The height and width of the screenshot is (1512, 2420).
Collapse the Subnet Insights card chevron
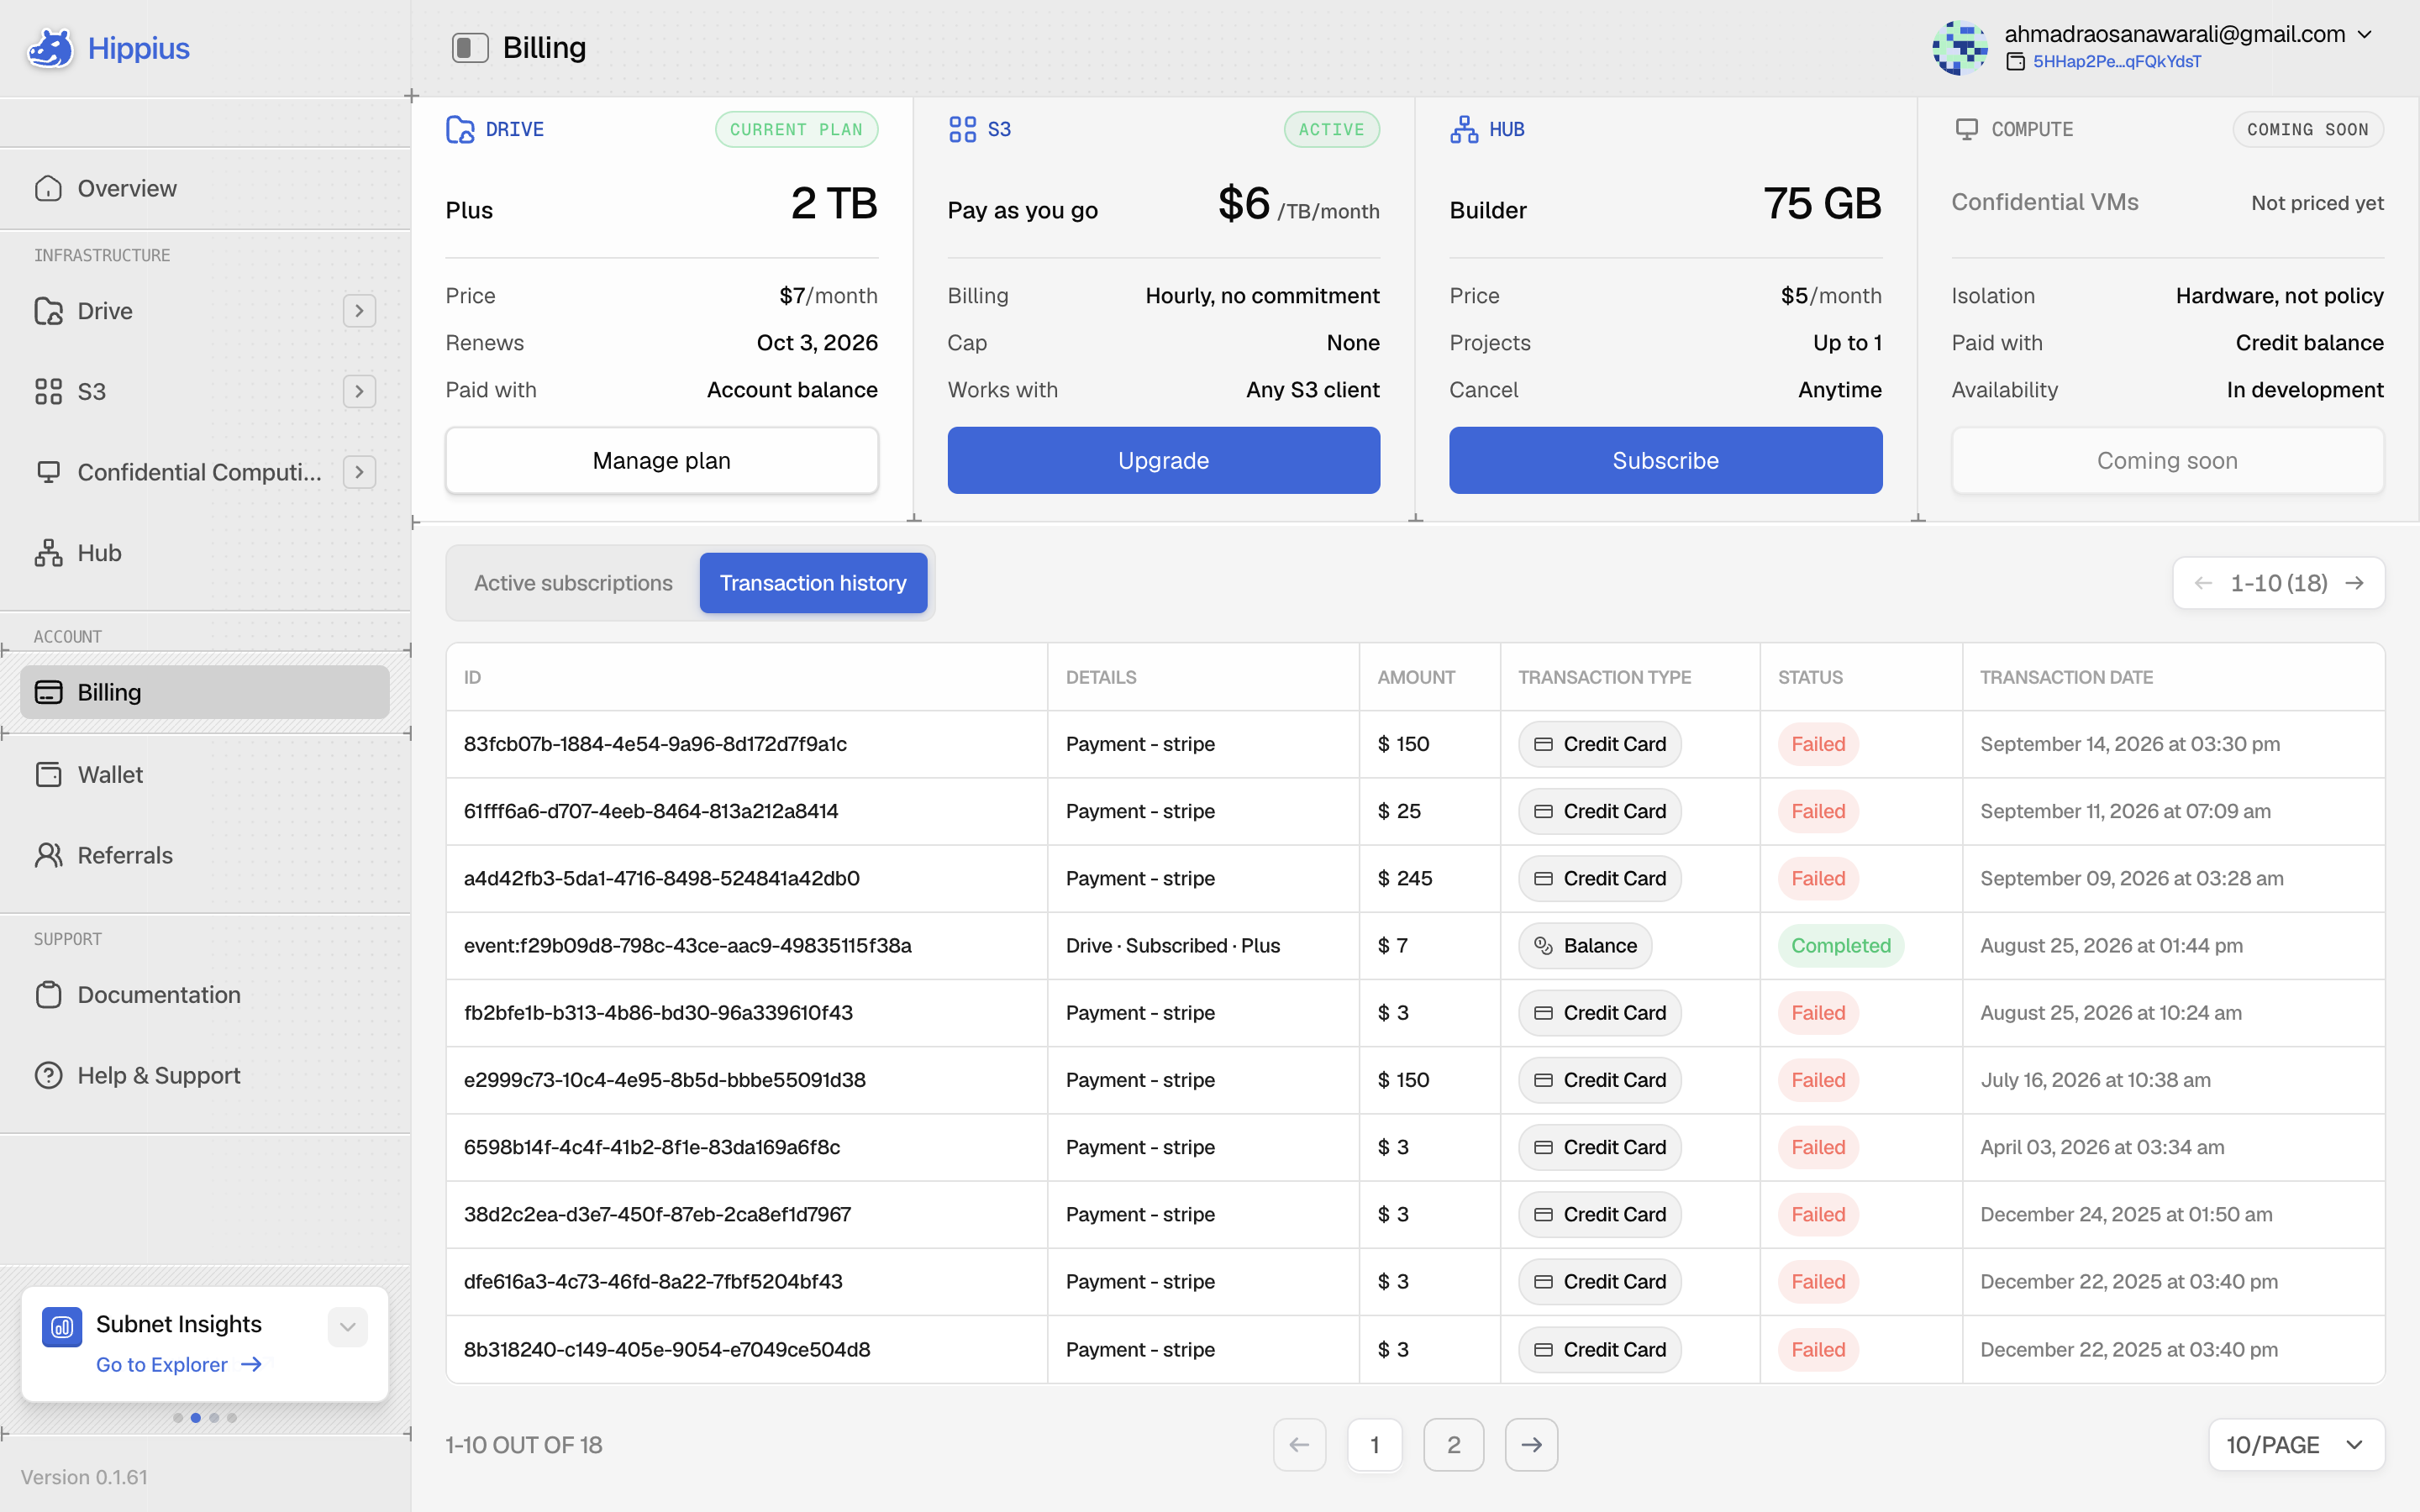pyautogui.click(x=348, y=1327)
